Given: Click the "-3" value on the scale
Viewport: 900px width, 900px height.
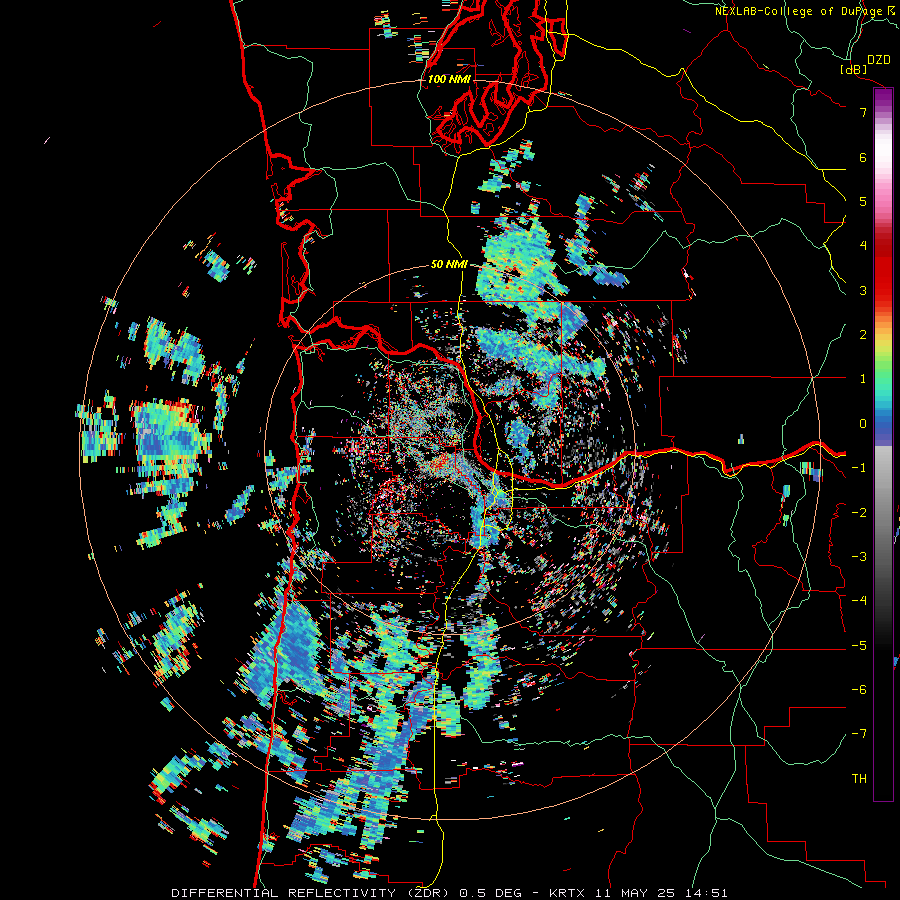Looking at the screenshot, I should pyautogui.click(x=859, y=557).
